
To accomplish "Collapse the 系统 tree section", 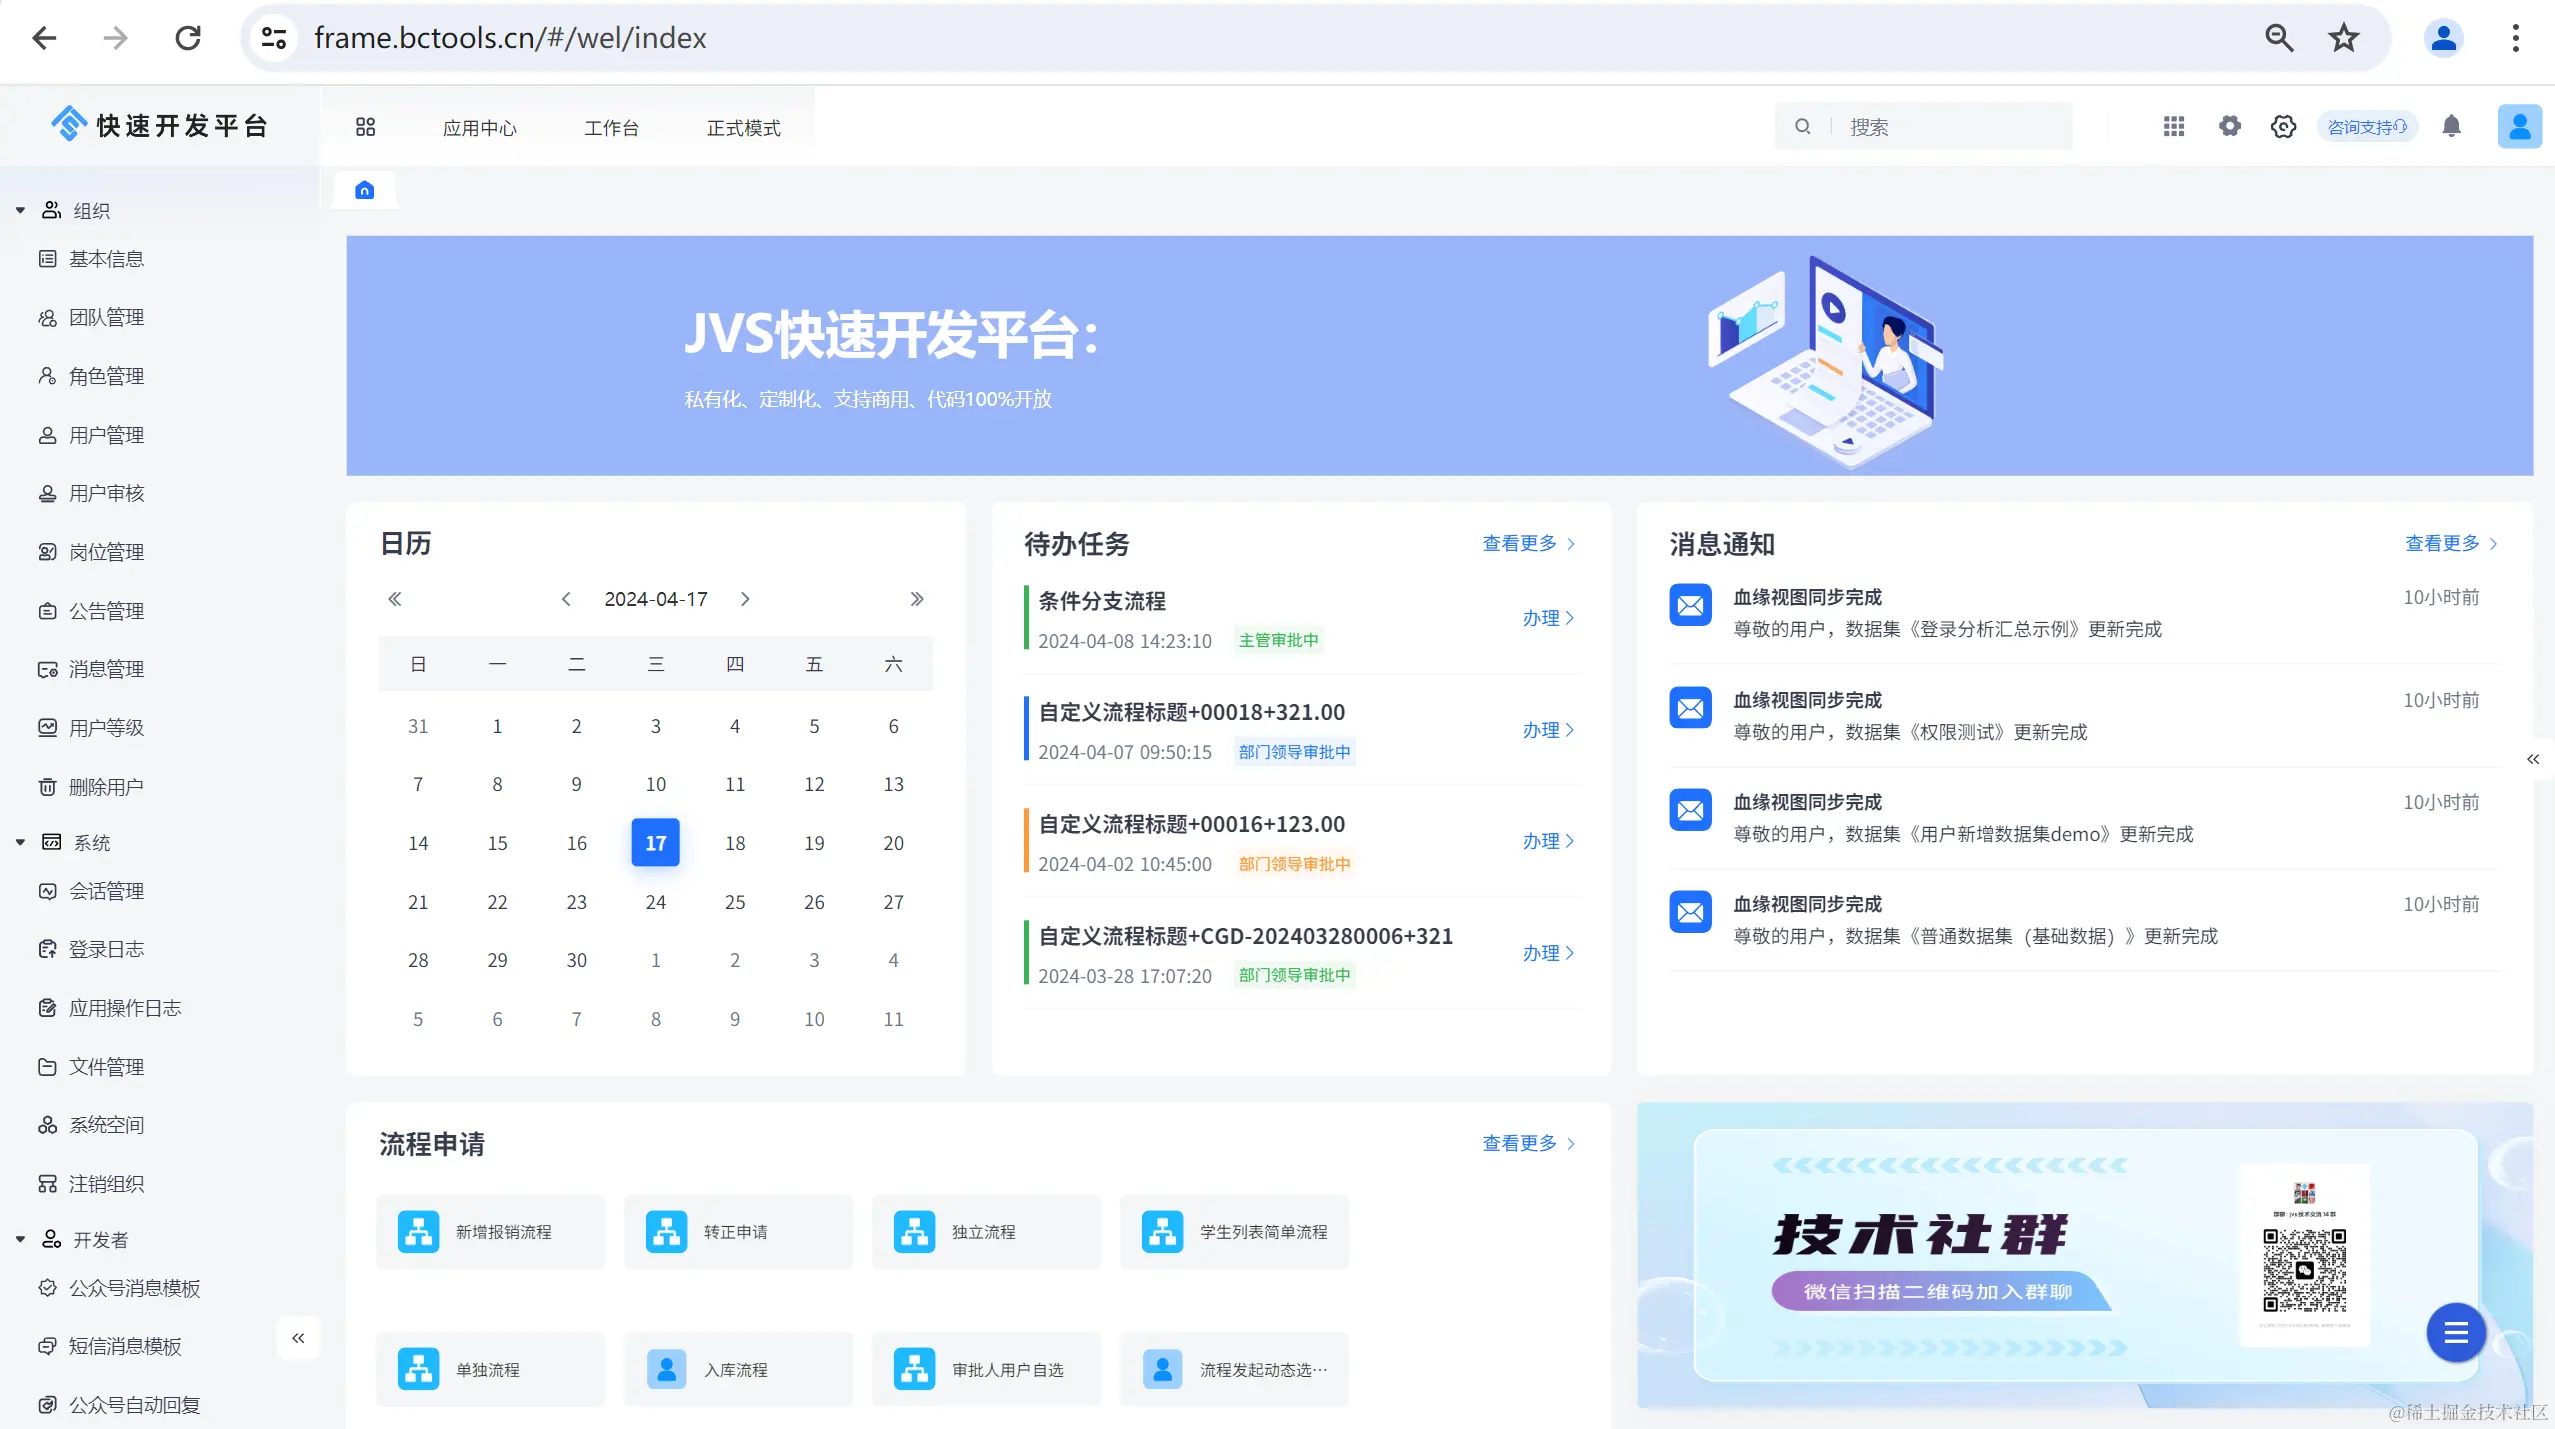I will 20,843.
